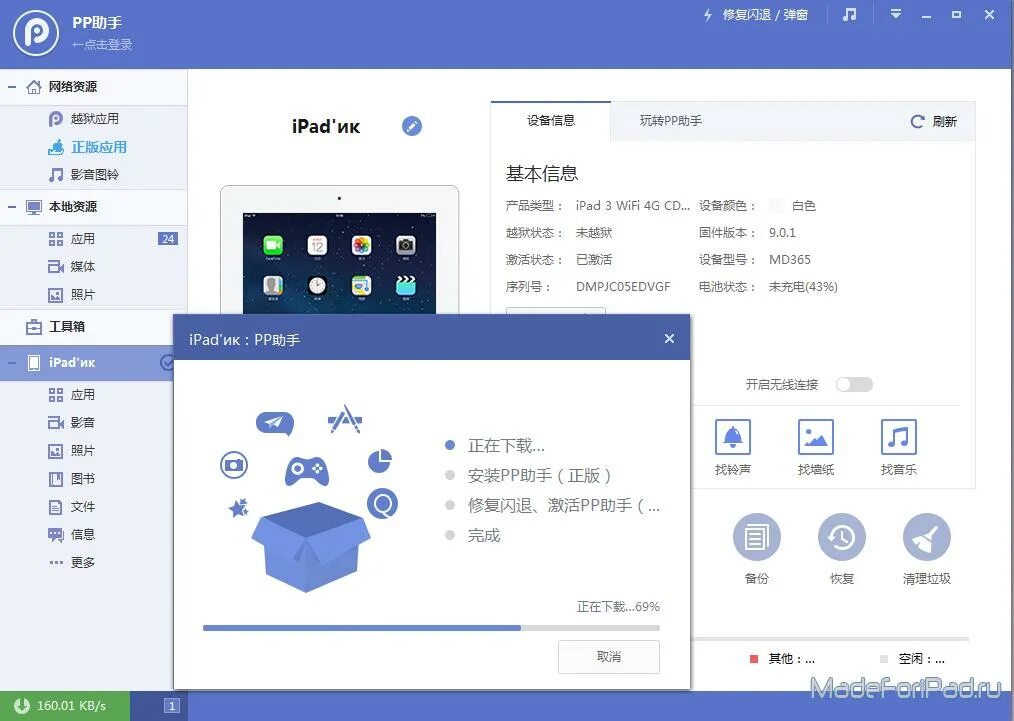Viewport: 1014px width, 721px height.
Task: Click the music note icon in title bar
Action: (850, 14)
